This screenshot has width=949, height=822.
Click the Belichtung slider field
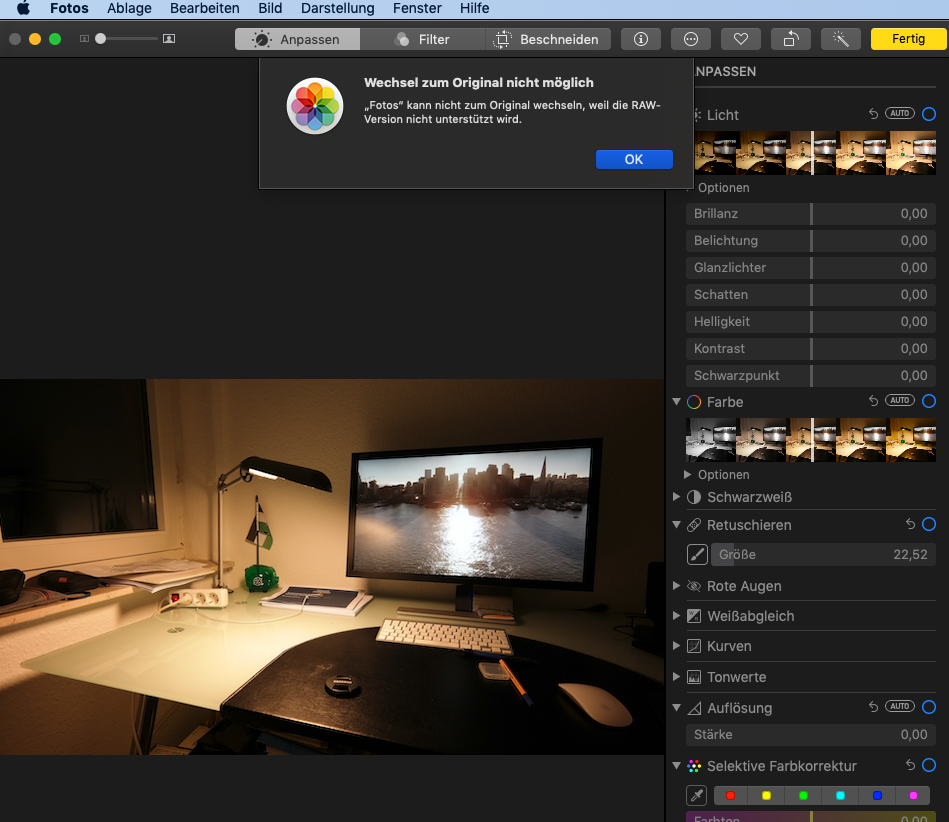tap(810, 241)
